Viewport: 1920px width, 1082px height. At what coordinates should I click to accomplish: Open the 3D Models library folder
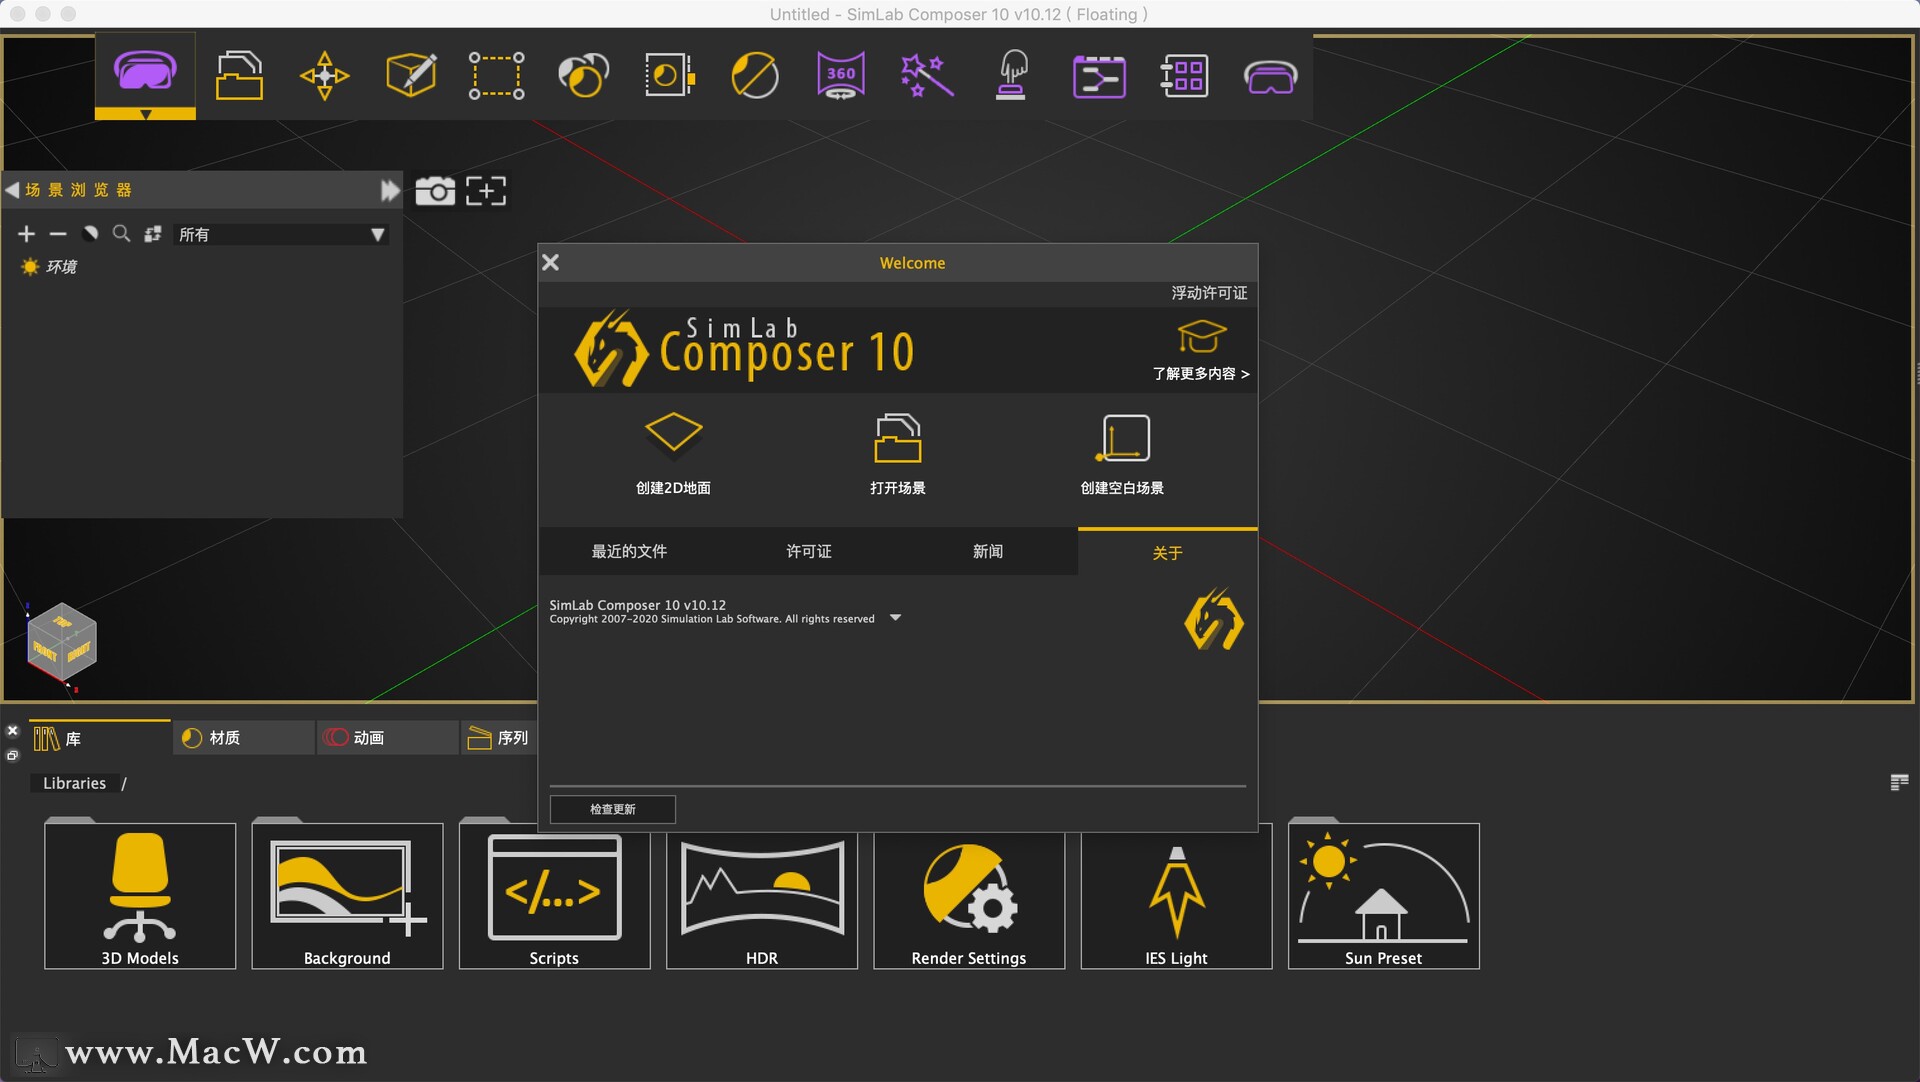(x=140, y=895)
